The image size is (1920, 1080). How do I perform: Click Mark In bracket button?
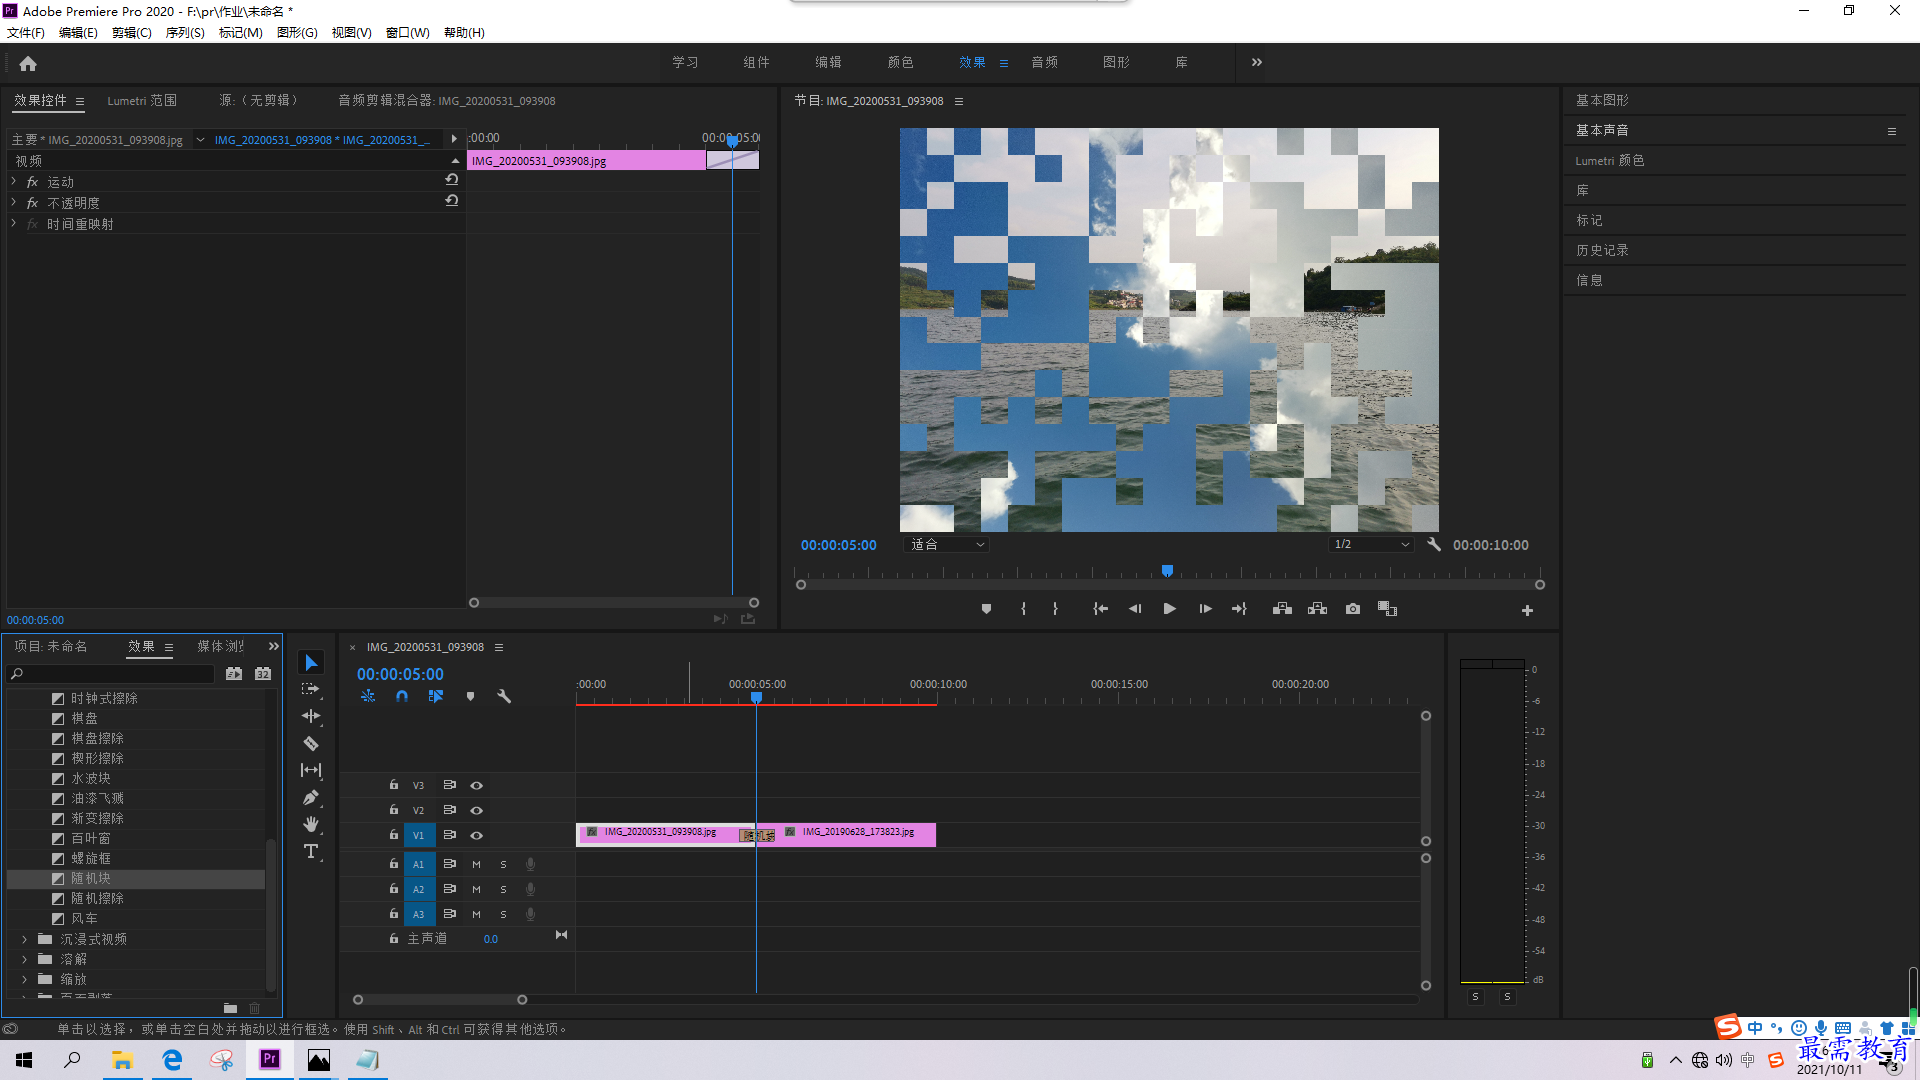tap(1023, 609)
